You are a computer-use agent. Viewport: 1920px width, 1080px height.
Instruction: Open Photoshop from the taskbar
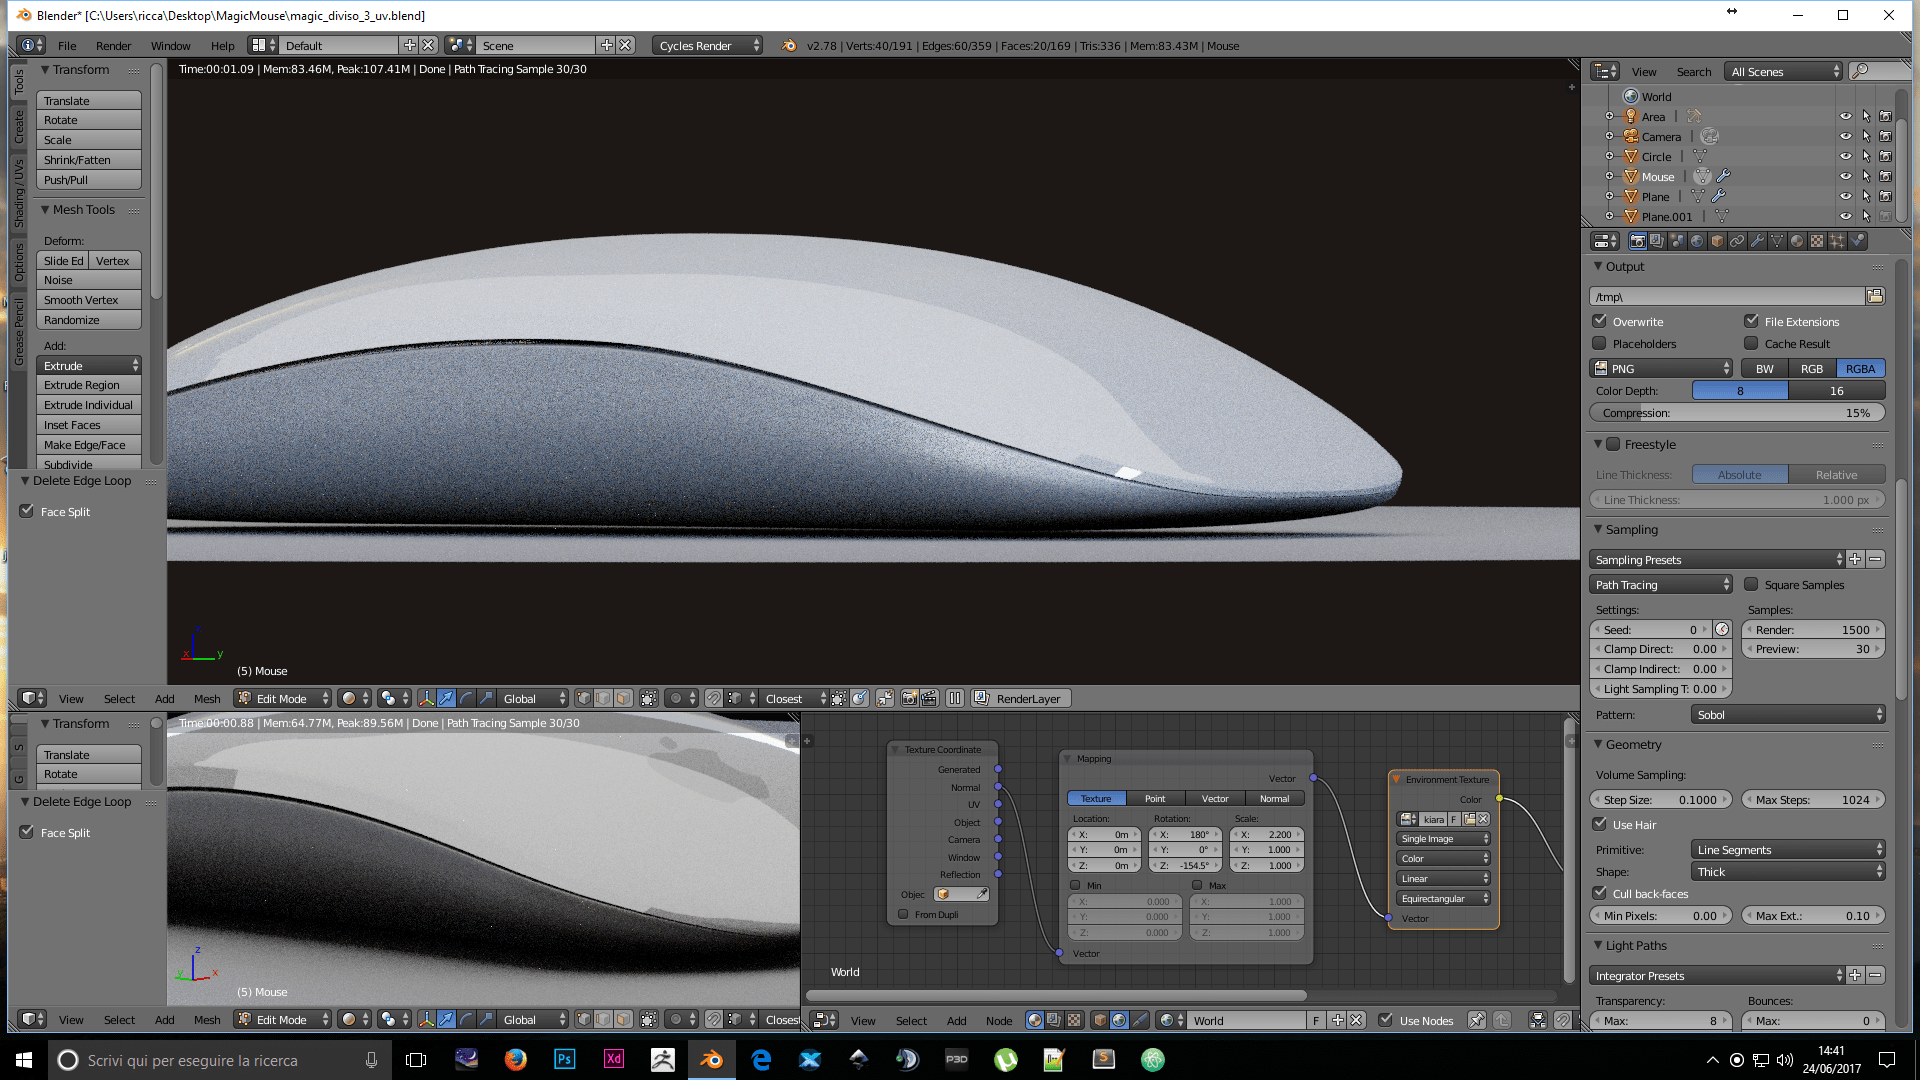click(565, 1059)
